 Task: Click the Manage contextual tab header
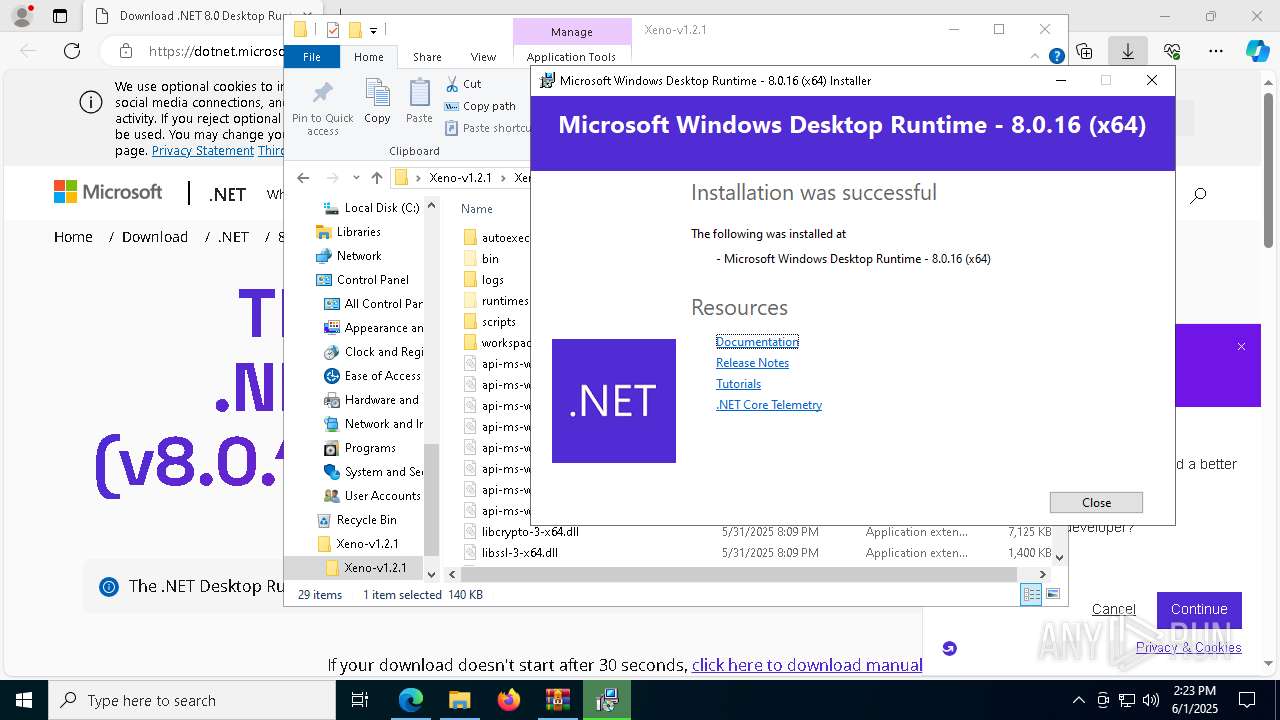pos(572,32)
